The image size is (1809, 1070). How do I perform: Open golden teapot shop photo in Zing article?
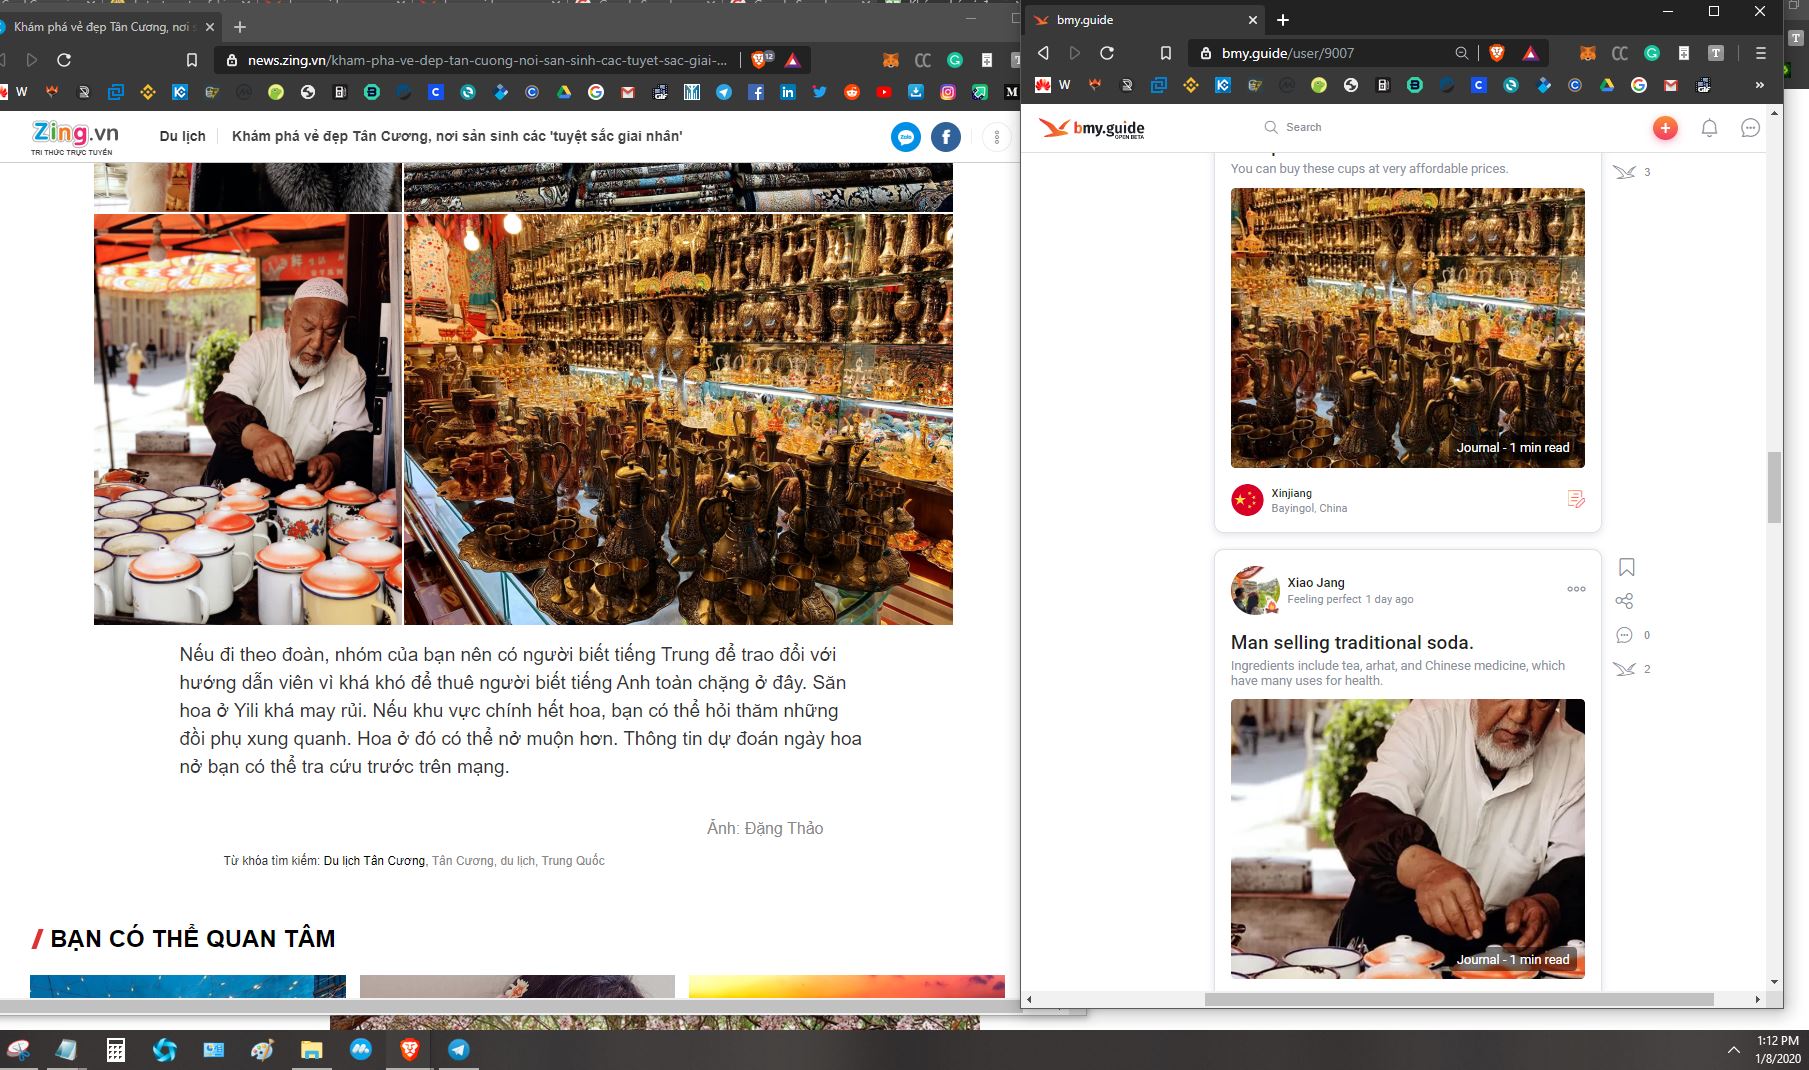click(678, 419)
